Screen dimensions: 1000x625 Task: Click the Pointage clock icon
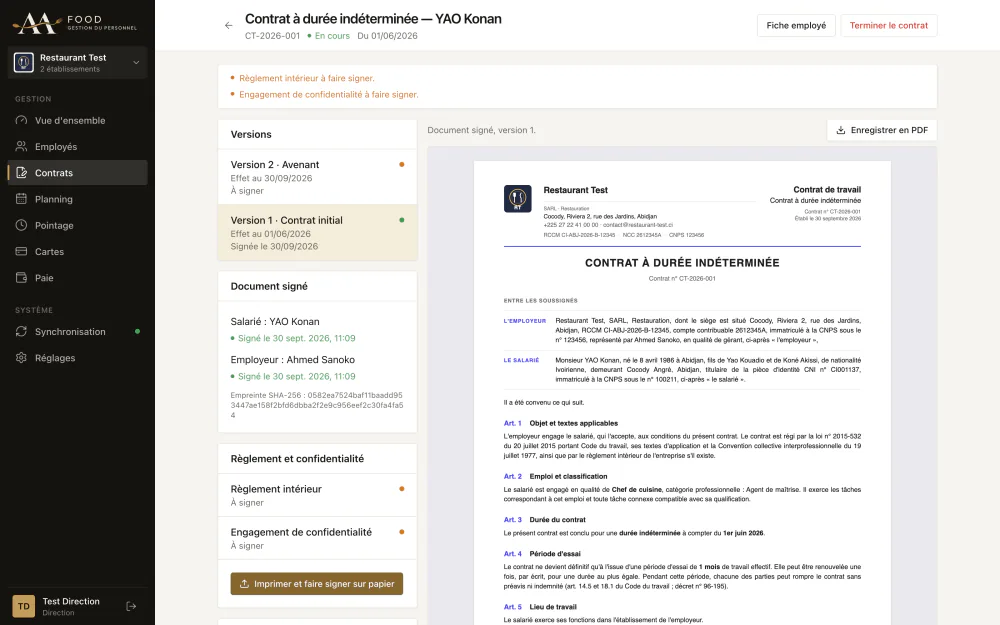[21, 225]
